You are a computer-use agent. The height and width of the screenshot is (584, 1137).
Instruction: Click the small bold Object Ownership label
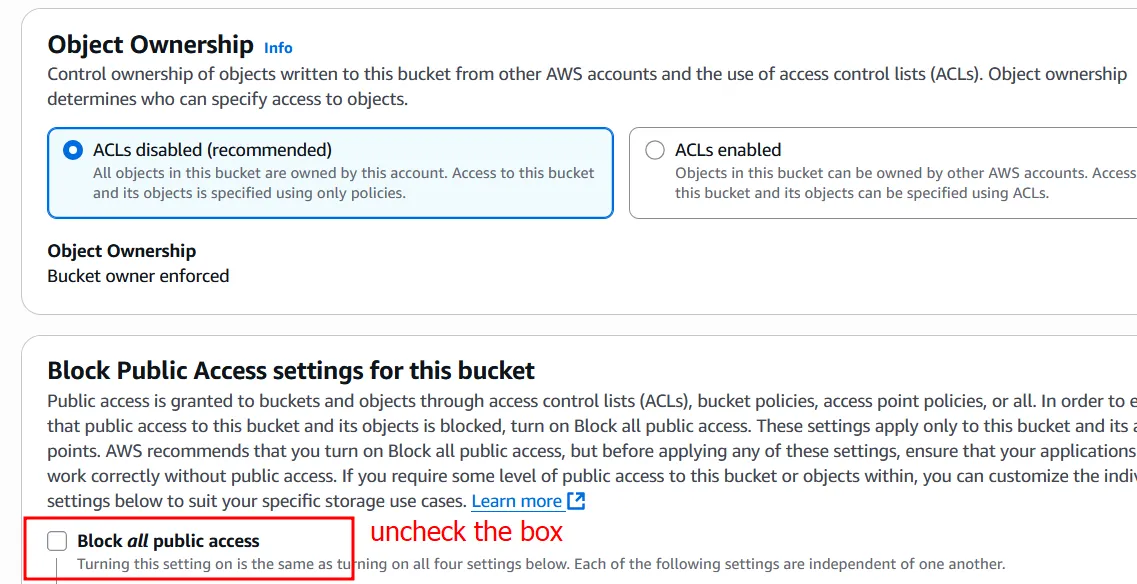[121, 251]
